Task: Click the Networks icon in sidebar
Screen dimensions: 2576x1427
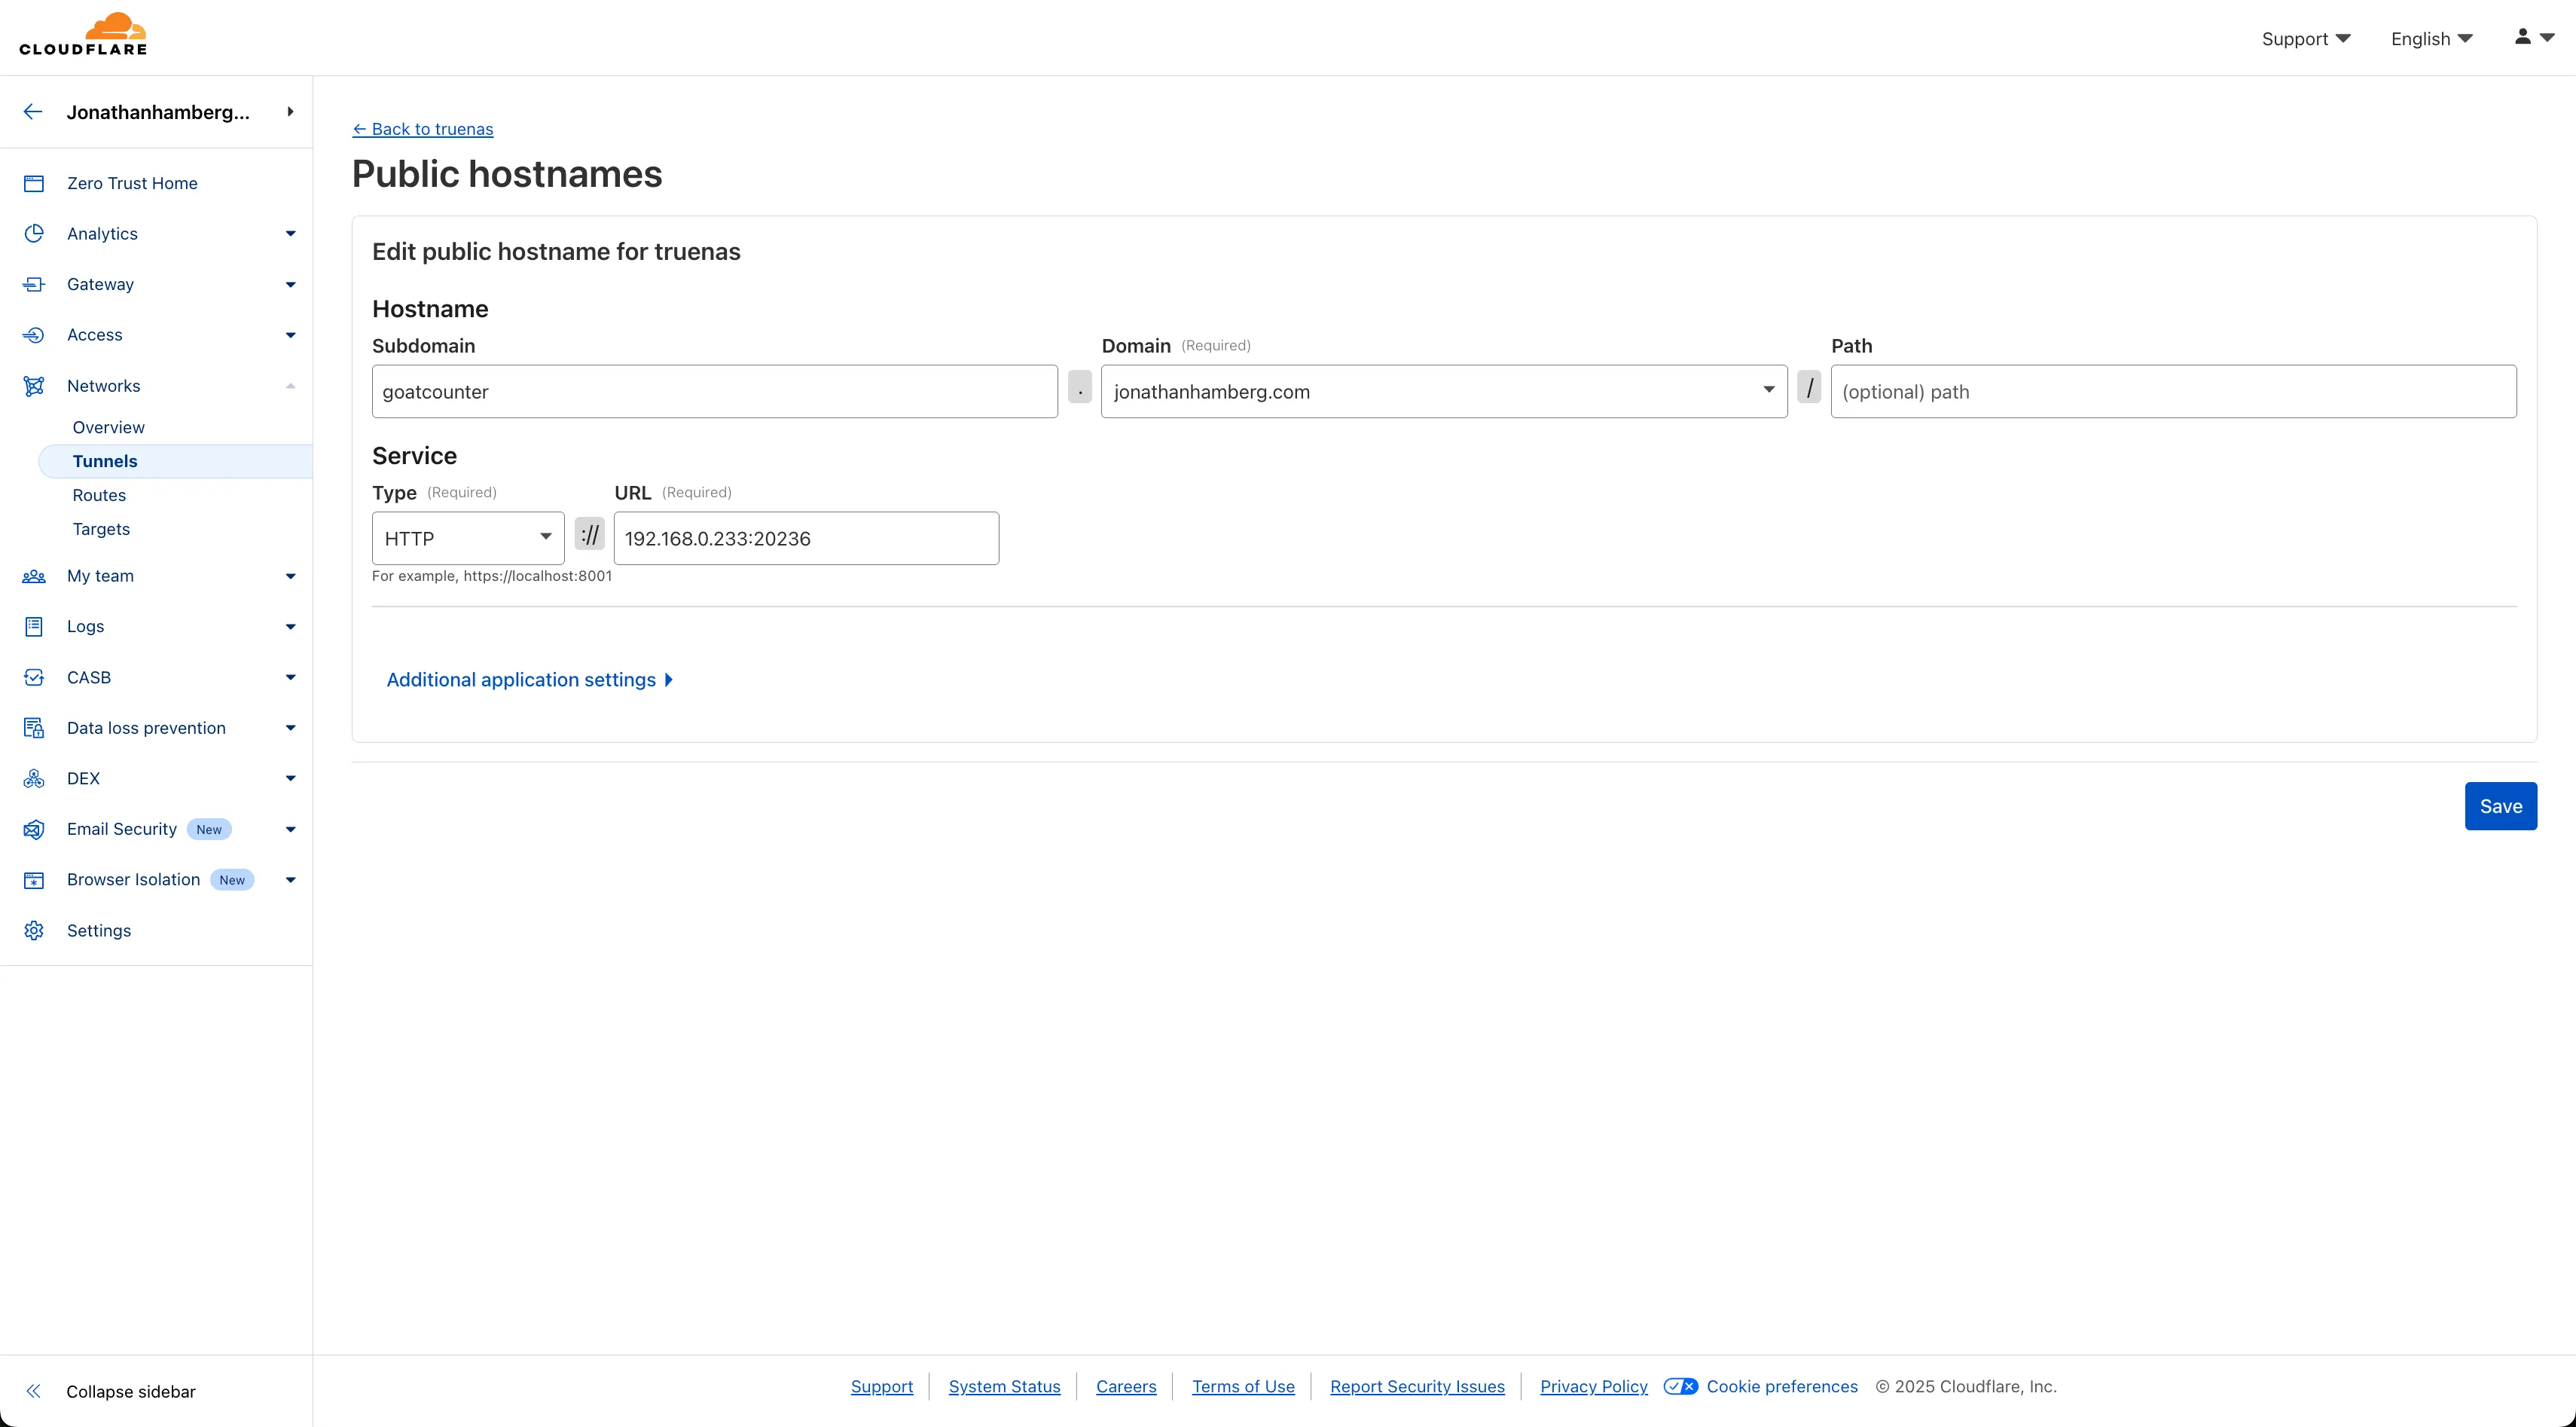Action: [34, 386]
